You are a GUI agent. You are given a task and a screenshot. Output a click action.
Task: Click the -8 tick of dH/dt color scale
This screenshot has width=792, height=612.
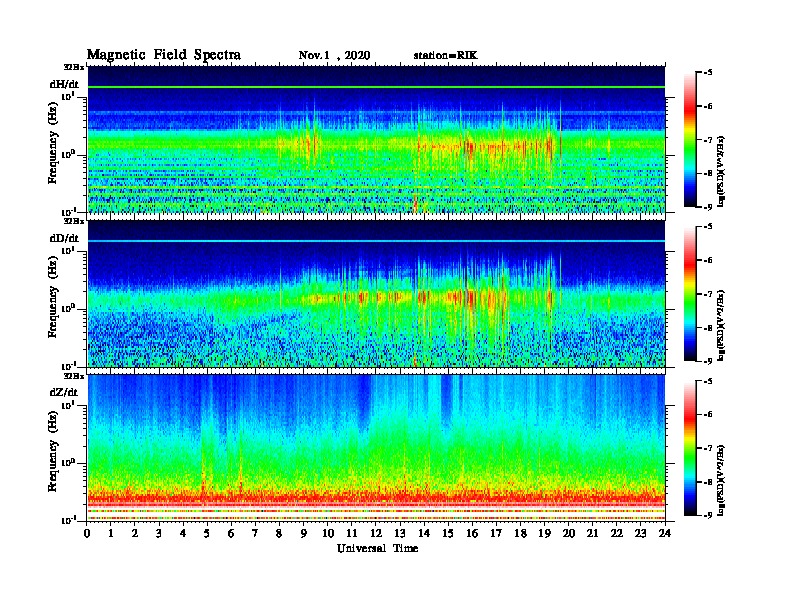(708, 173)
